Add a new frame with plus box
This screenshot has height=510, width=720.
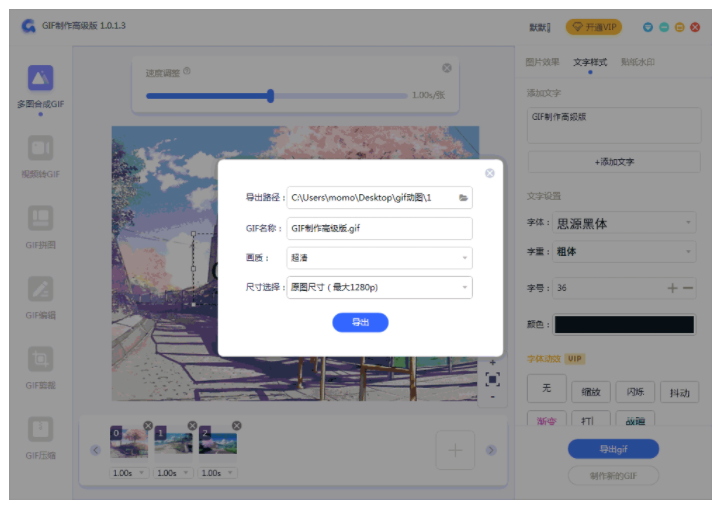455,450
